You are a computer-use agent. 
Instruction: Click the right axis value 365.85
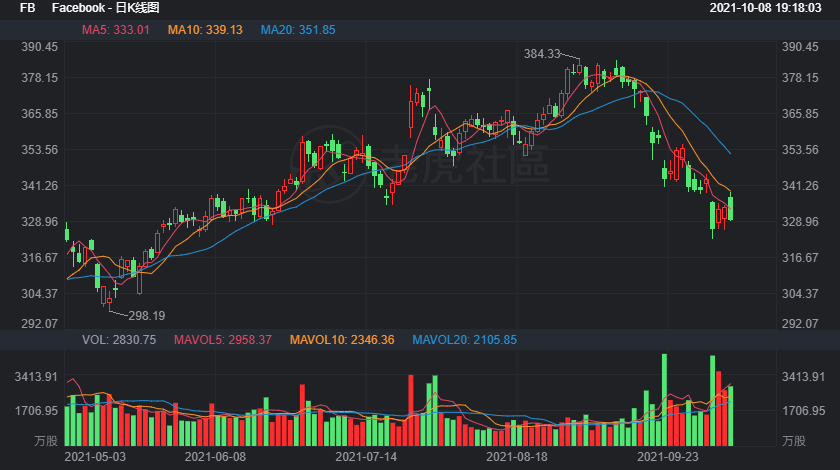click(x=800, y=114)
